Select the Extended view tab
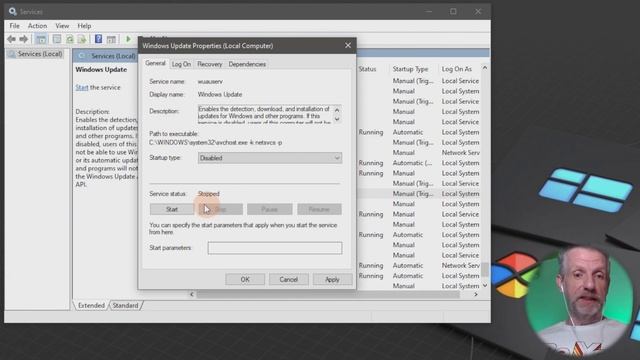 91,305
